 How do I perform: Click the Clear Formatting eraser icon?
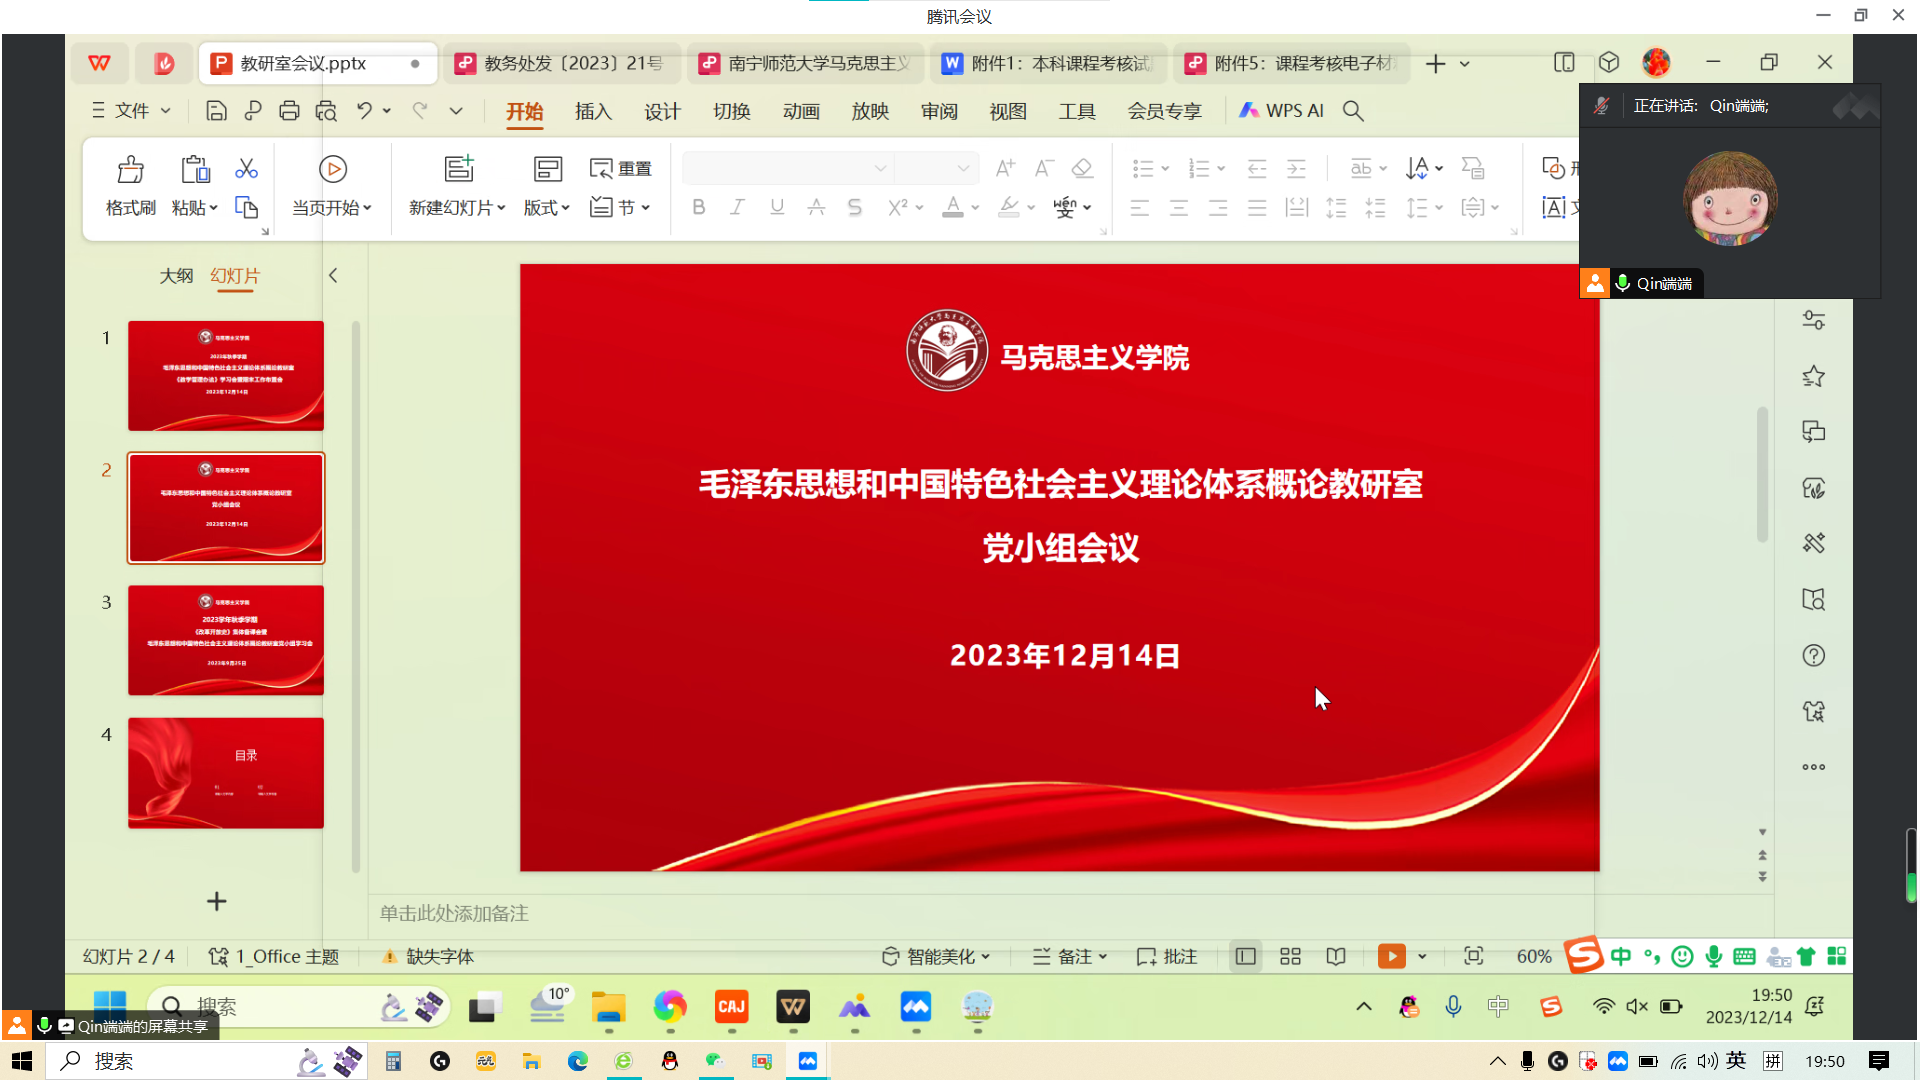tap(1082, 168)
